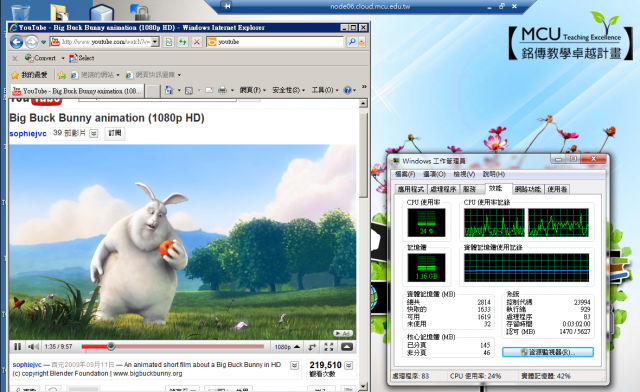Switch to the 處理程序 processes tab
640x392 pixels.
(443, 189)
